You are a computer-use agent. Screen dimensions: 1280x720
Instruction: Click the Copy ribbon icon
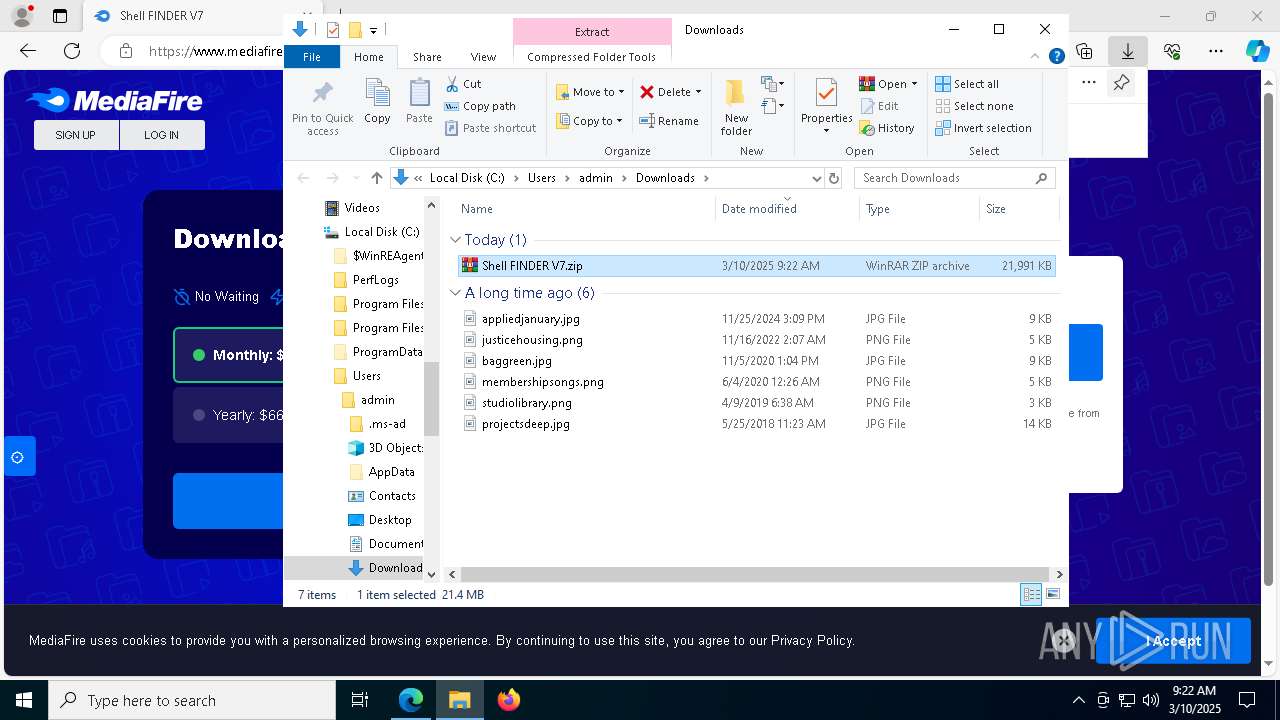pos(377,101)
